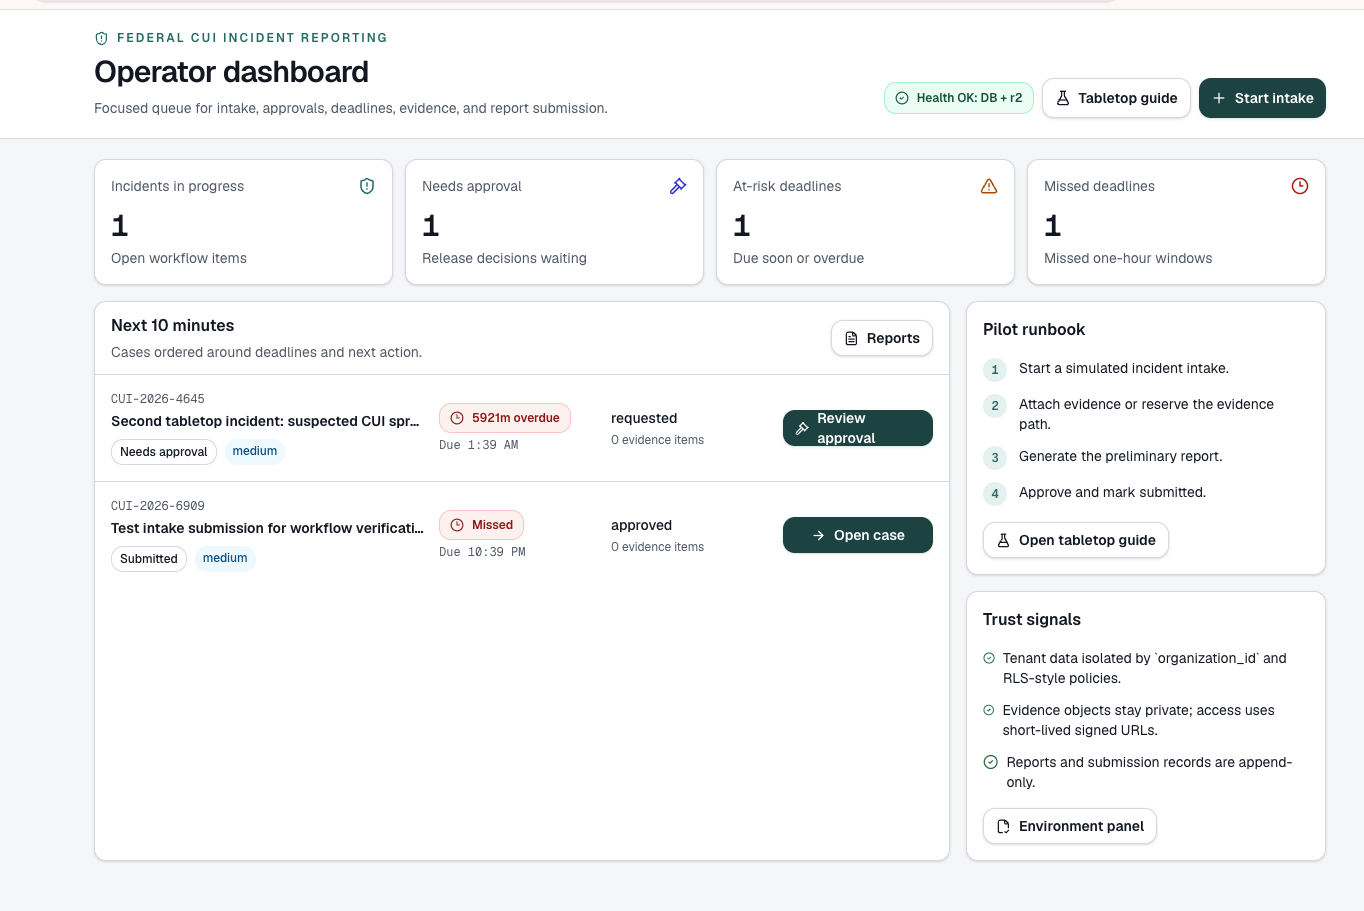Click the check icon beside Tenant data isolated
Screen dimensions: 1364x911
pyautogui.click(x=989, y=658)
